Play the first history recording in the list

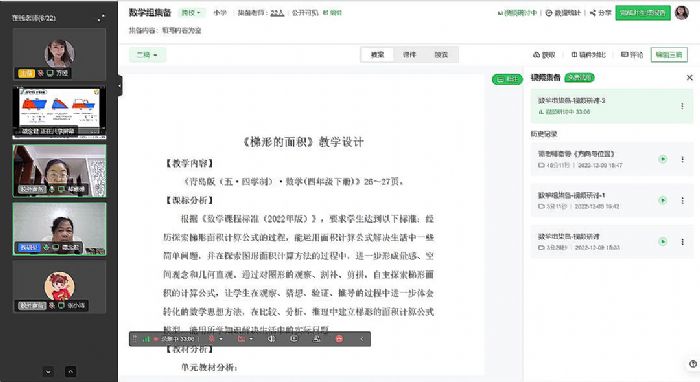[663, 159]
